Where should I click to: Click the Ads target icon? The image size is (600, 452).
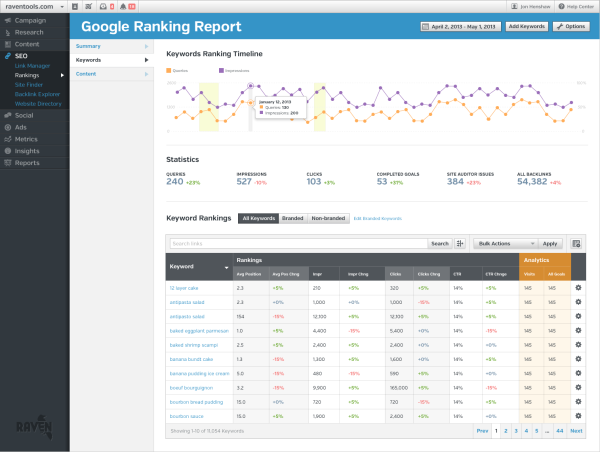point(8,127)
